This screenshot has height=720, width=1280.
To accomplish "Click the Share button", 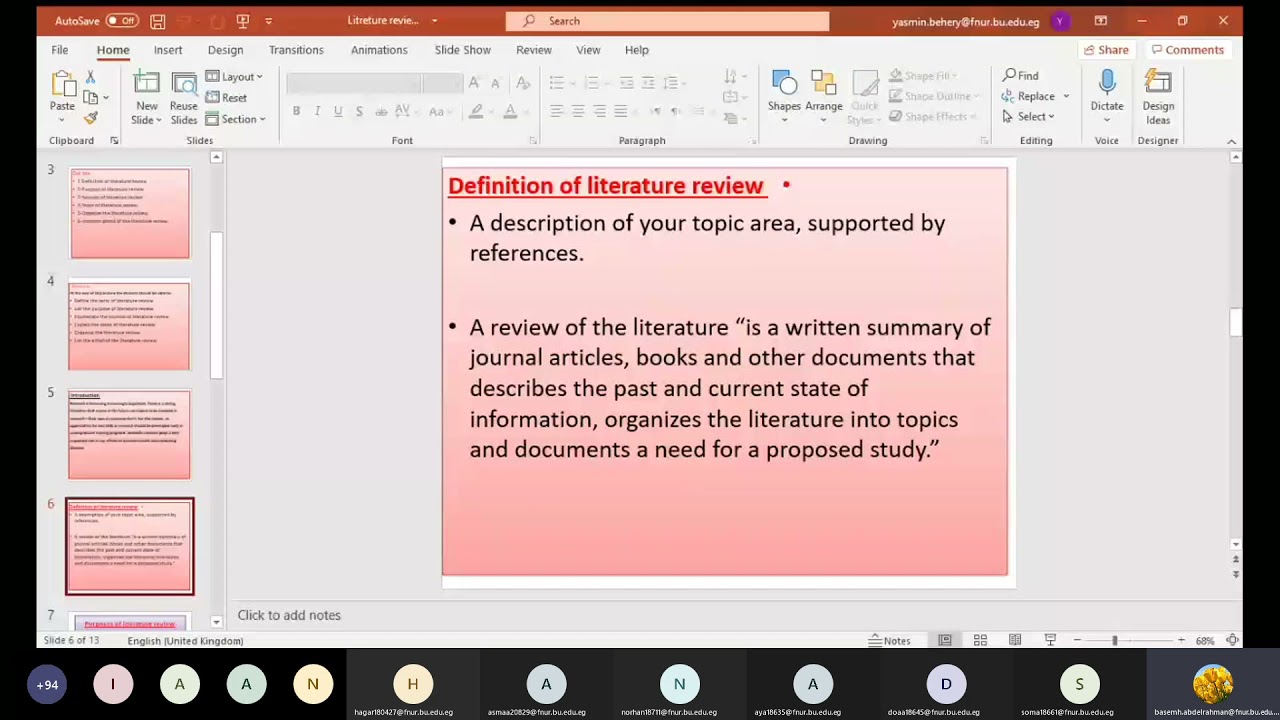I will click(1106, 50).
